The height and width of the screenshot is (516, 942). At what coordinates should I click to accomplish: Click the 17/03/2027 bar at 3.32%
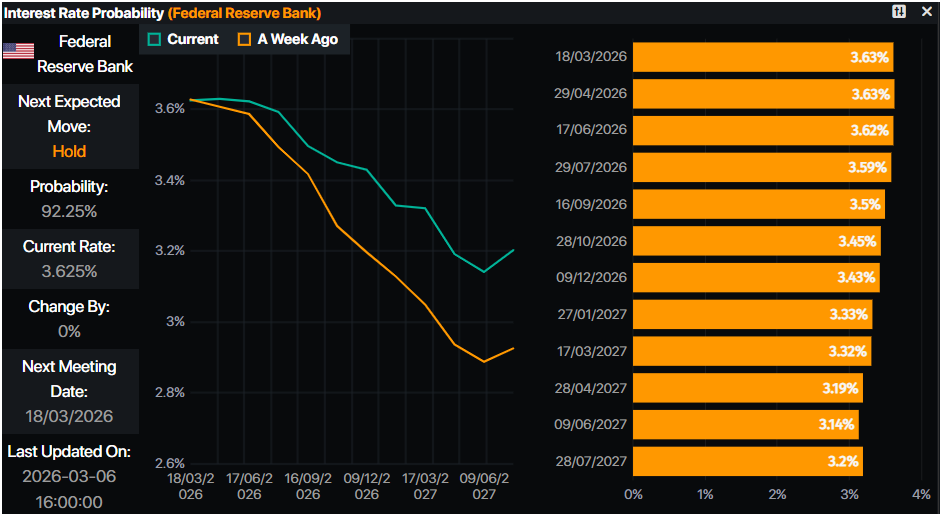pyautogui.click(x=751, y=351)
